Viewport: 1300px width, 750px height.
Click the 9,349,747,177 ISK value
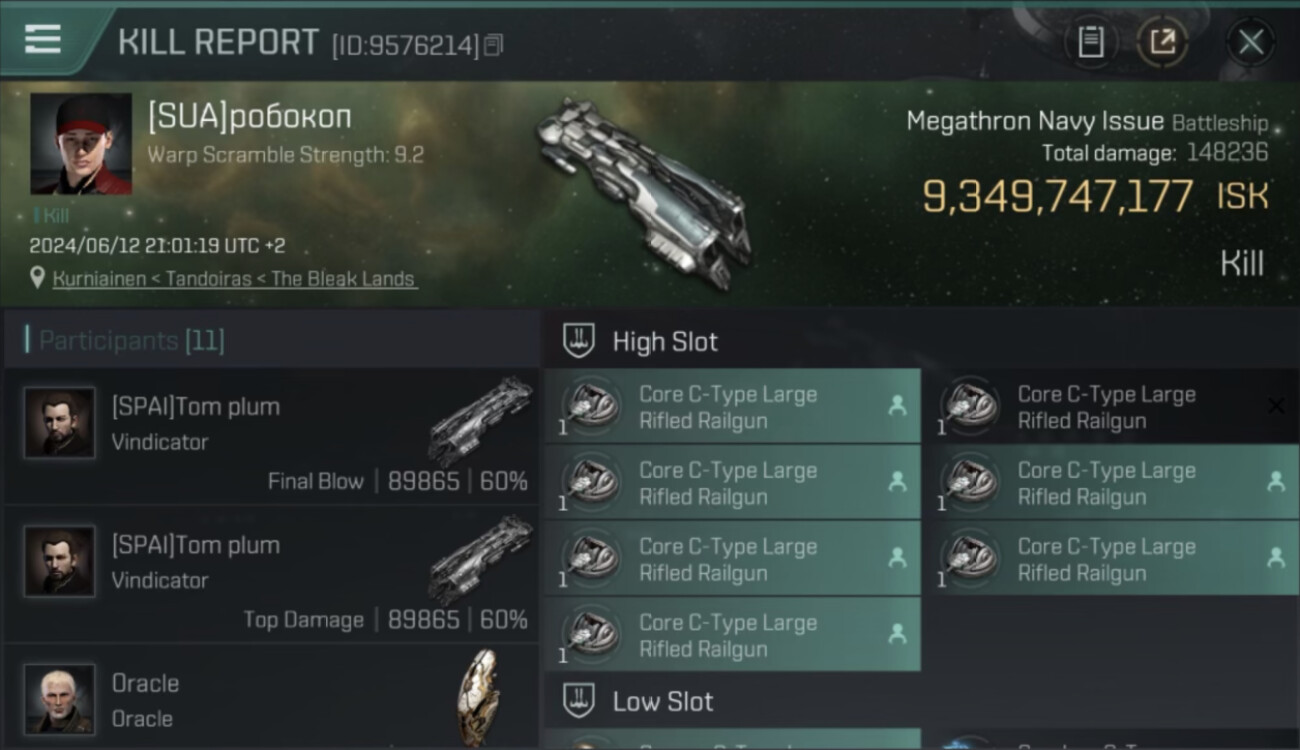click(1095, 196)
